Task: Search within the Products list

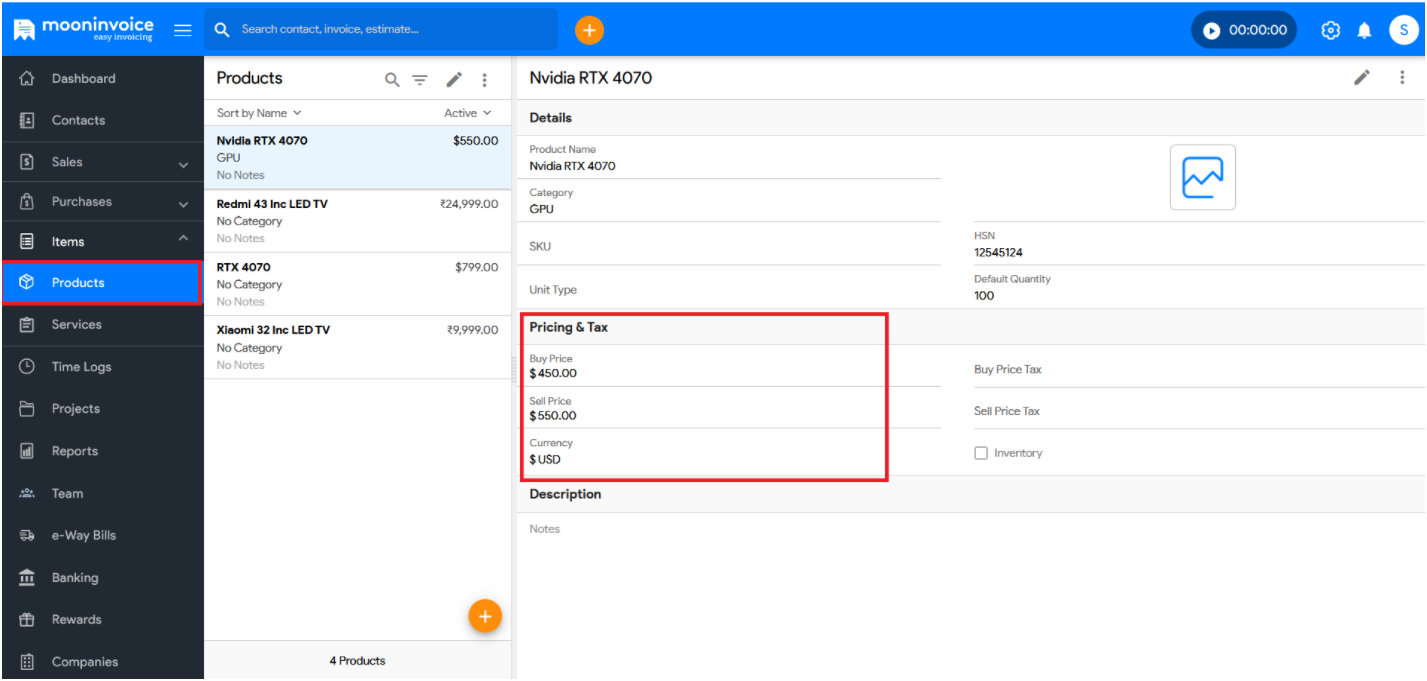Action: 392,80
